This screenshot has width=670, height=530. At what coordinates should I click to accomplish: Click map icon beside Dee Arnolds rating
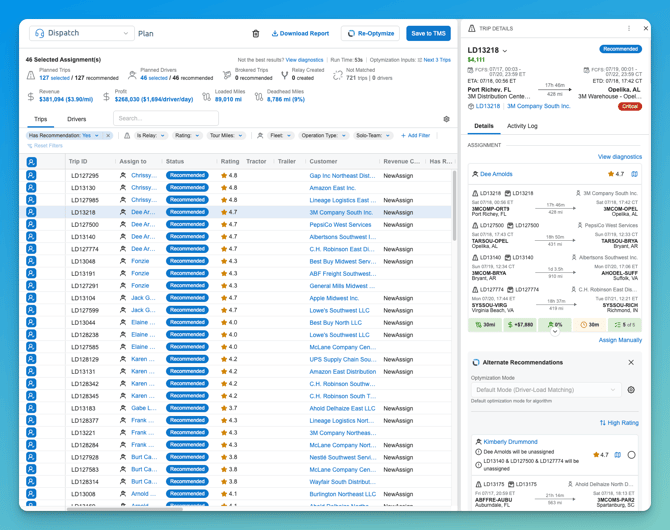635,174
